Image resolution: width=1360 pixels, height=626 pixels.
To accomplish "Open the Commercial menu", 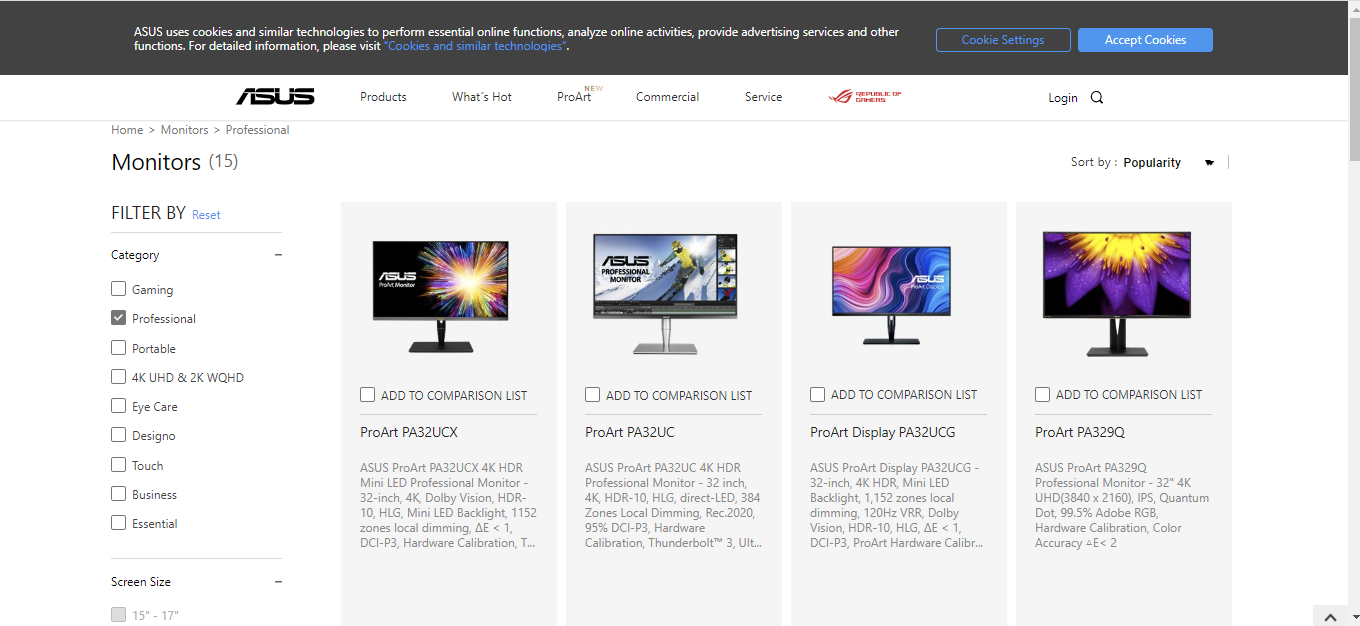I will click(x=667, y=97).
